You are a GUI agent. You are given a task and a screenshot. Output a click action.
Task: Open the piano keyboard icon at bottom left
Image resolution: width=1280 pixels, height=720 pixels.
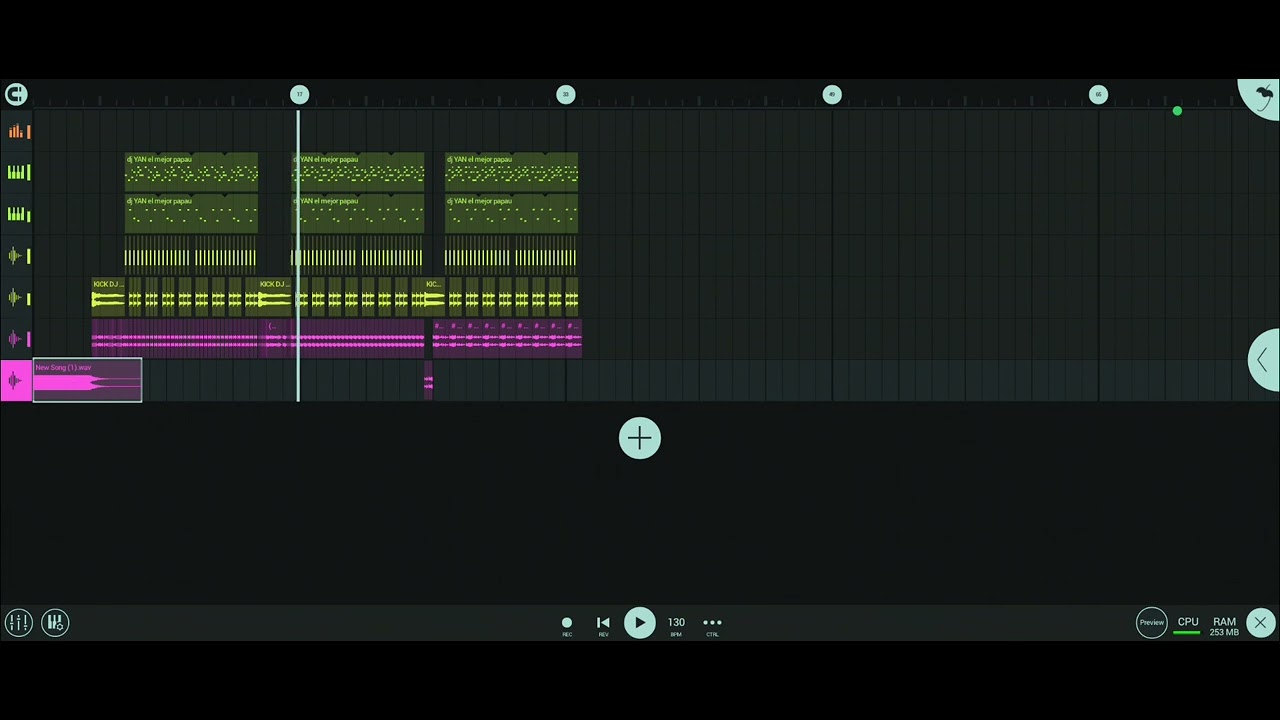[x=55, y=622]
